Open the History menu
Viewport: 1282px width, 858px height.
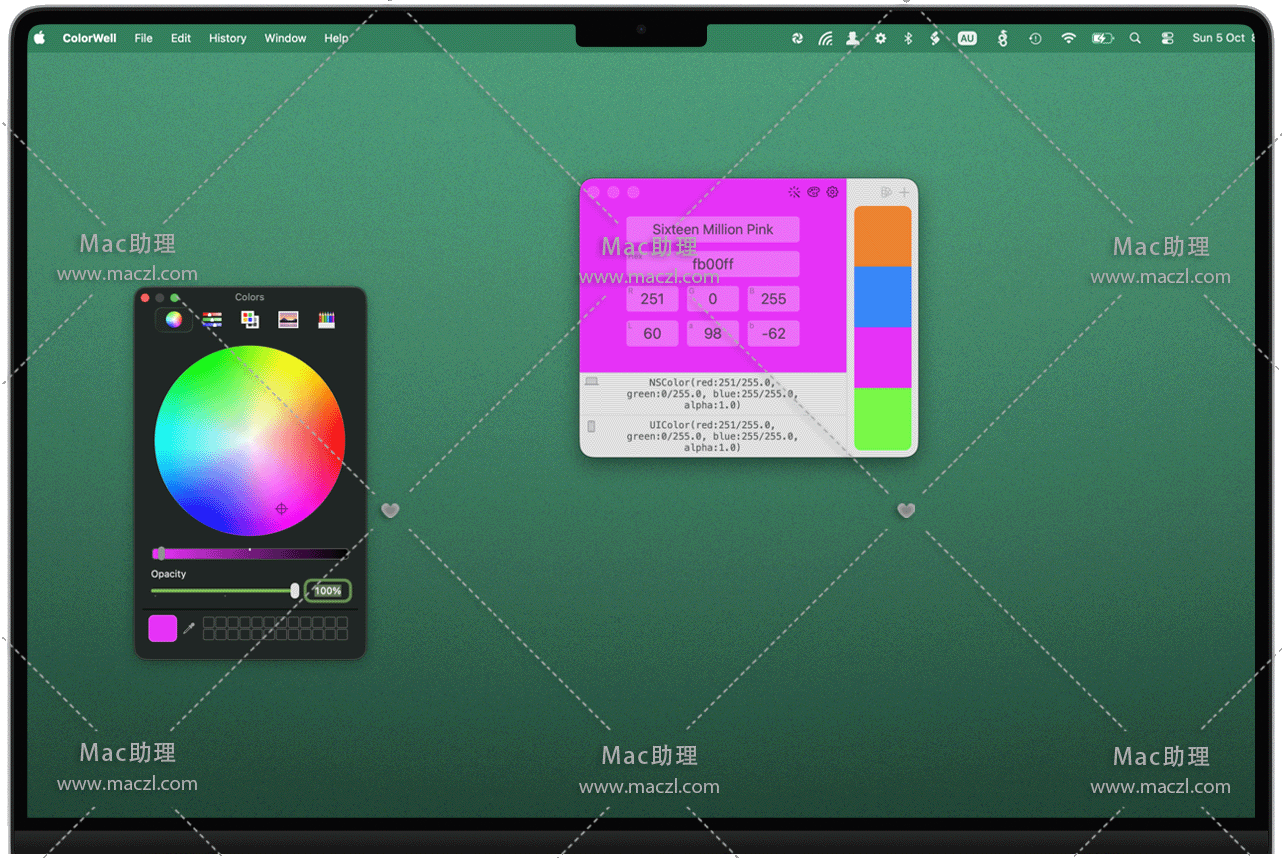[x=227, y=38]
